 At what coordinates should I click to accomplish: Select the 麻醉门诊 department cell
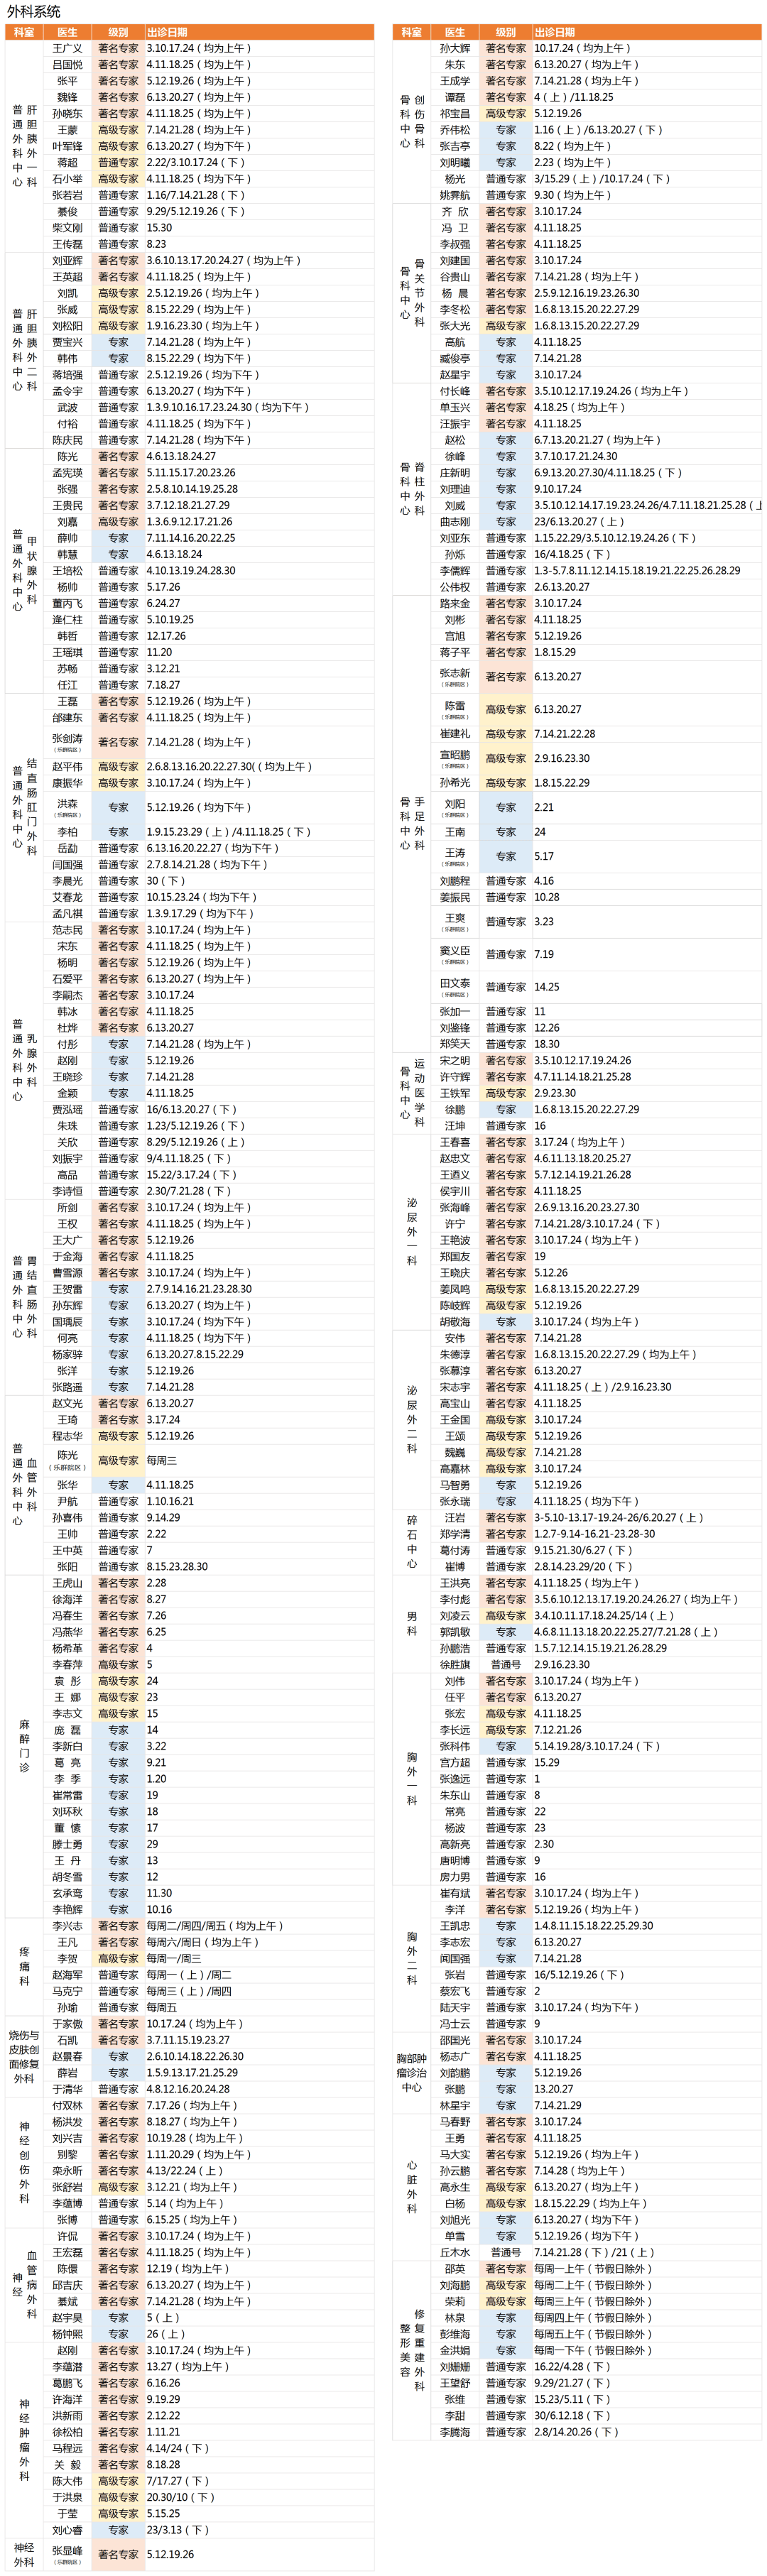coord(24,1745)
